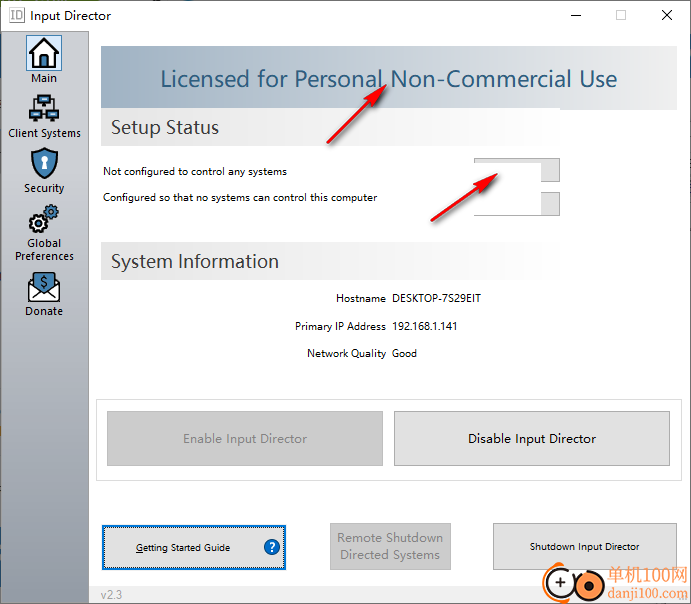Click Shutdown Input Director button

click(584, 546)
